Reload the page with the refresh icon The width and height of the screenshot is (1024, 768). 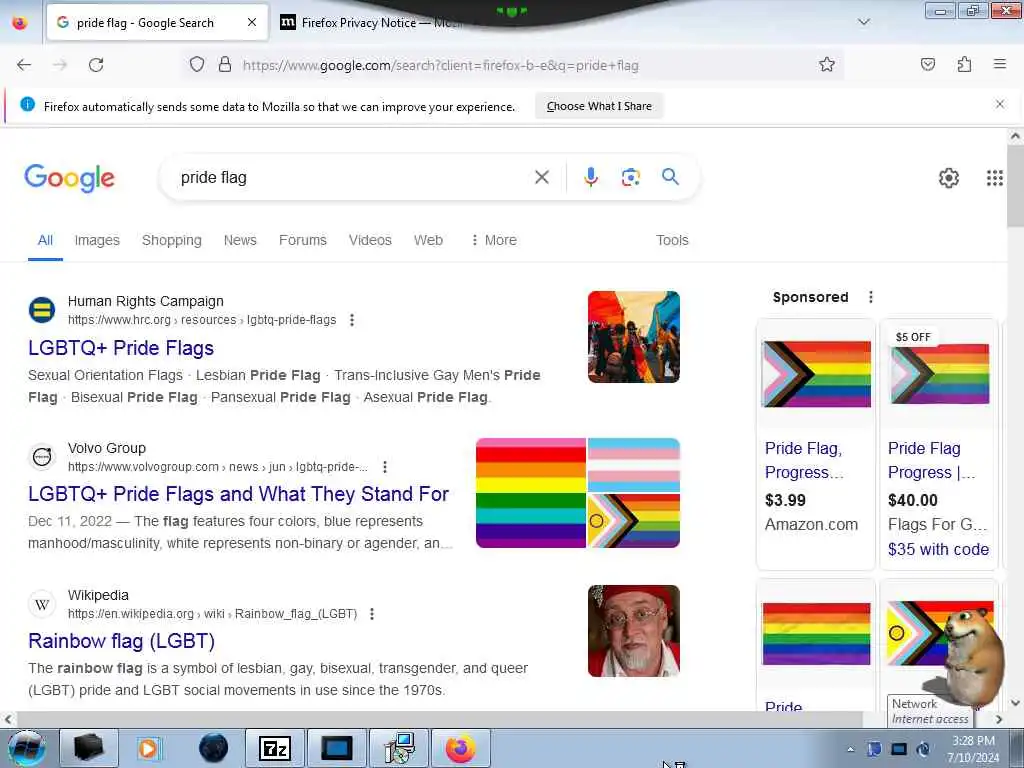pyautogui.click(x=96, y=65)
